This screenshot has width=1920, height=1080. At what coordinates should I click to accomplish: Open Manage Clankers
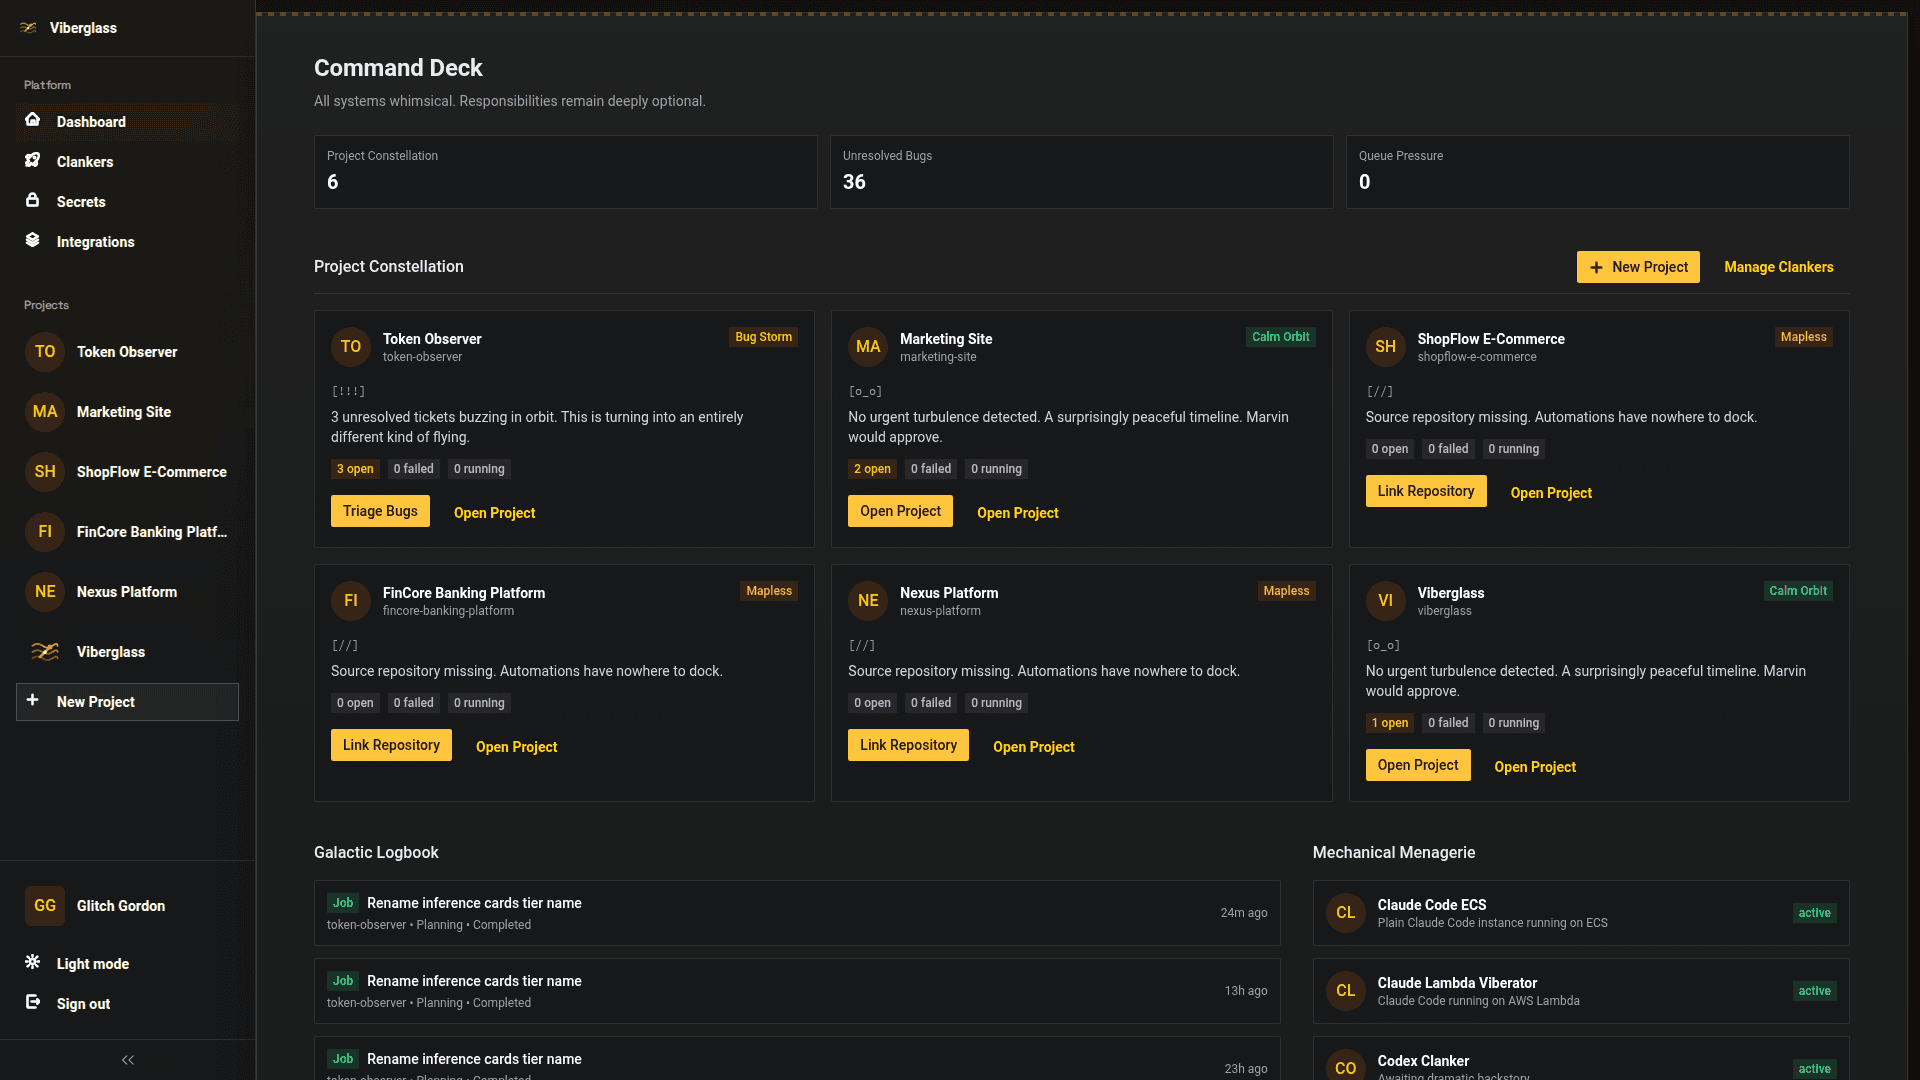[1778, 267]
